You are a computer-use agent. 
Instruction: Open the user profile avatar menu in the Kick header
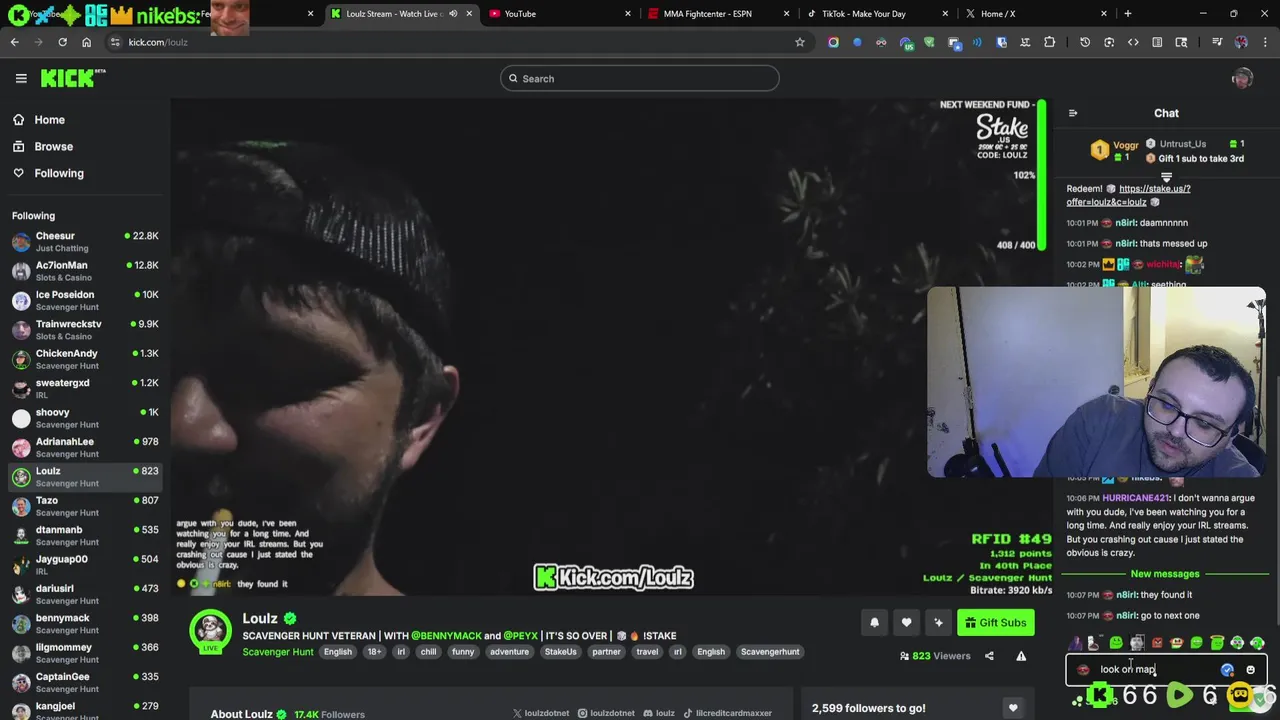[1242, 79]
